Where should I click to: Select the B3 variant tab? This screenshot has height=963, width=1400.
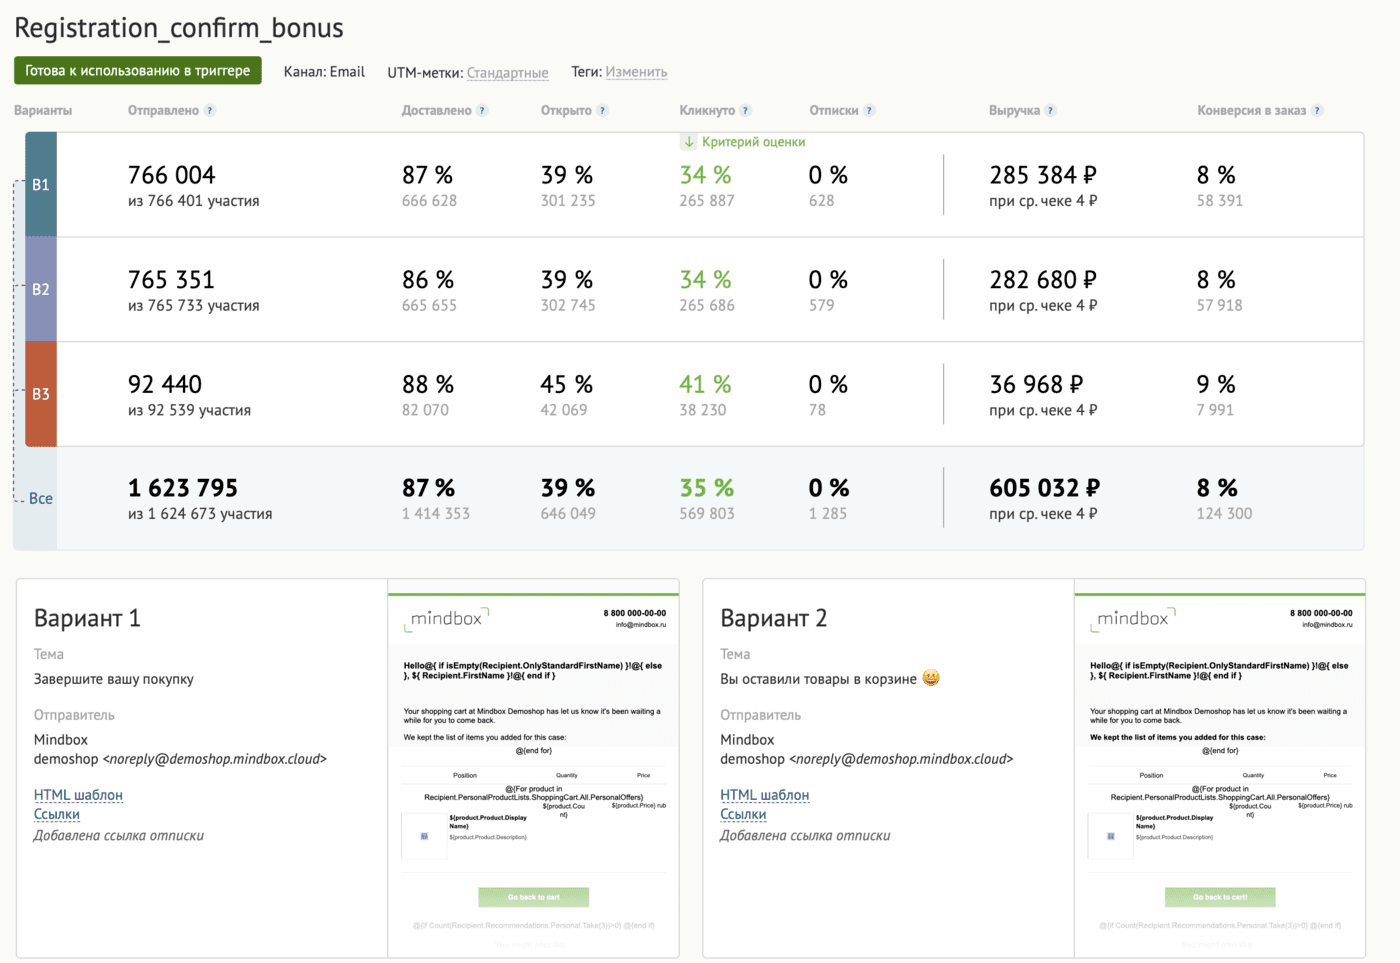(x=41, y=394)
